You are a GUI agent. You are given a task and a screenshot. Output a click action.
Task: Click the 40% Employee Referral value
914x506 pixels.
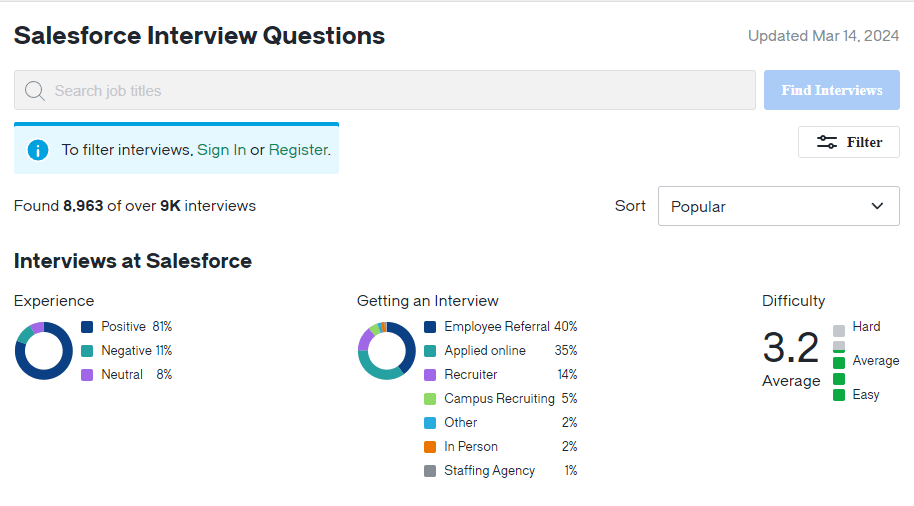(x=565, y=326)
